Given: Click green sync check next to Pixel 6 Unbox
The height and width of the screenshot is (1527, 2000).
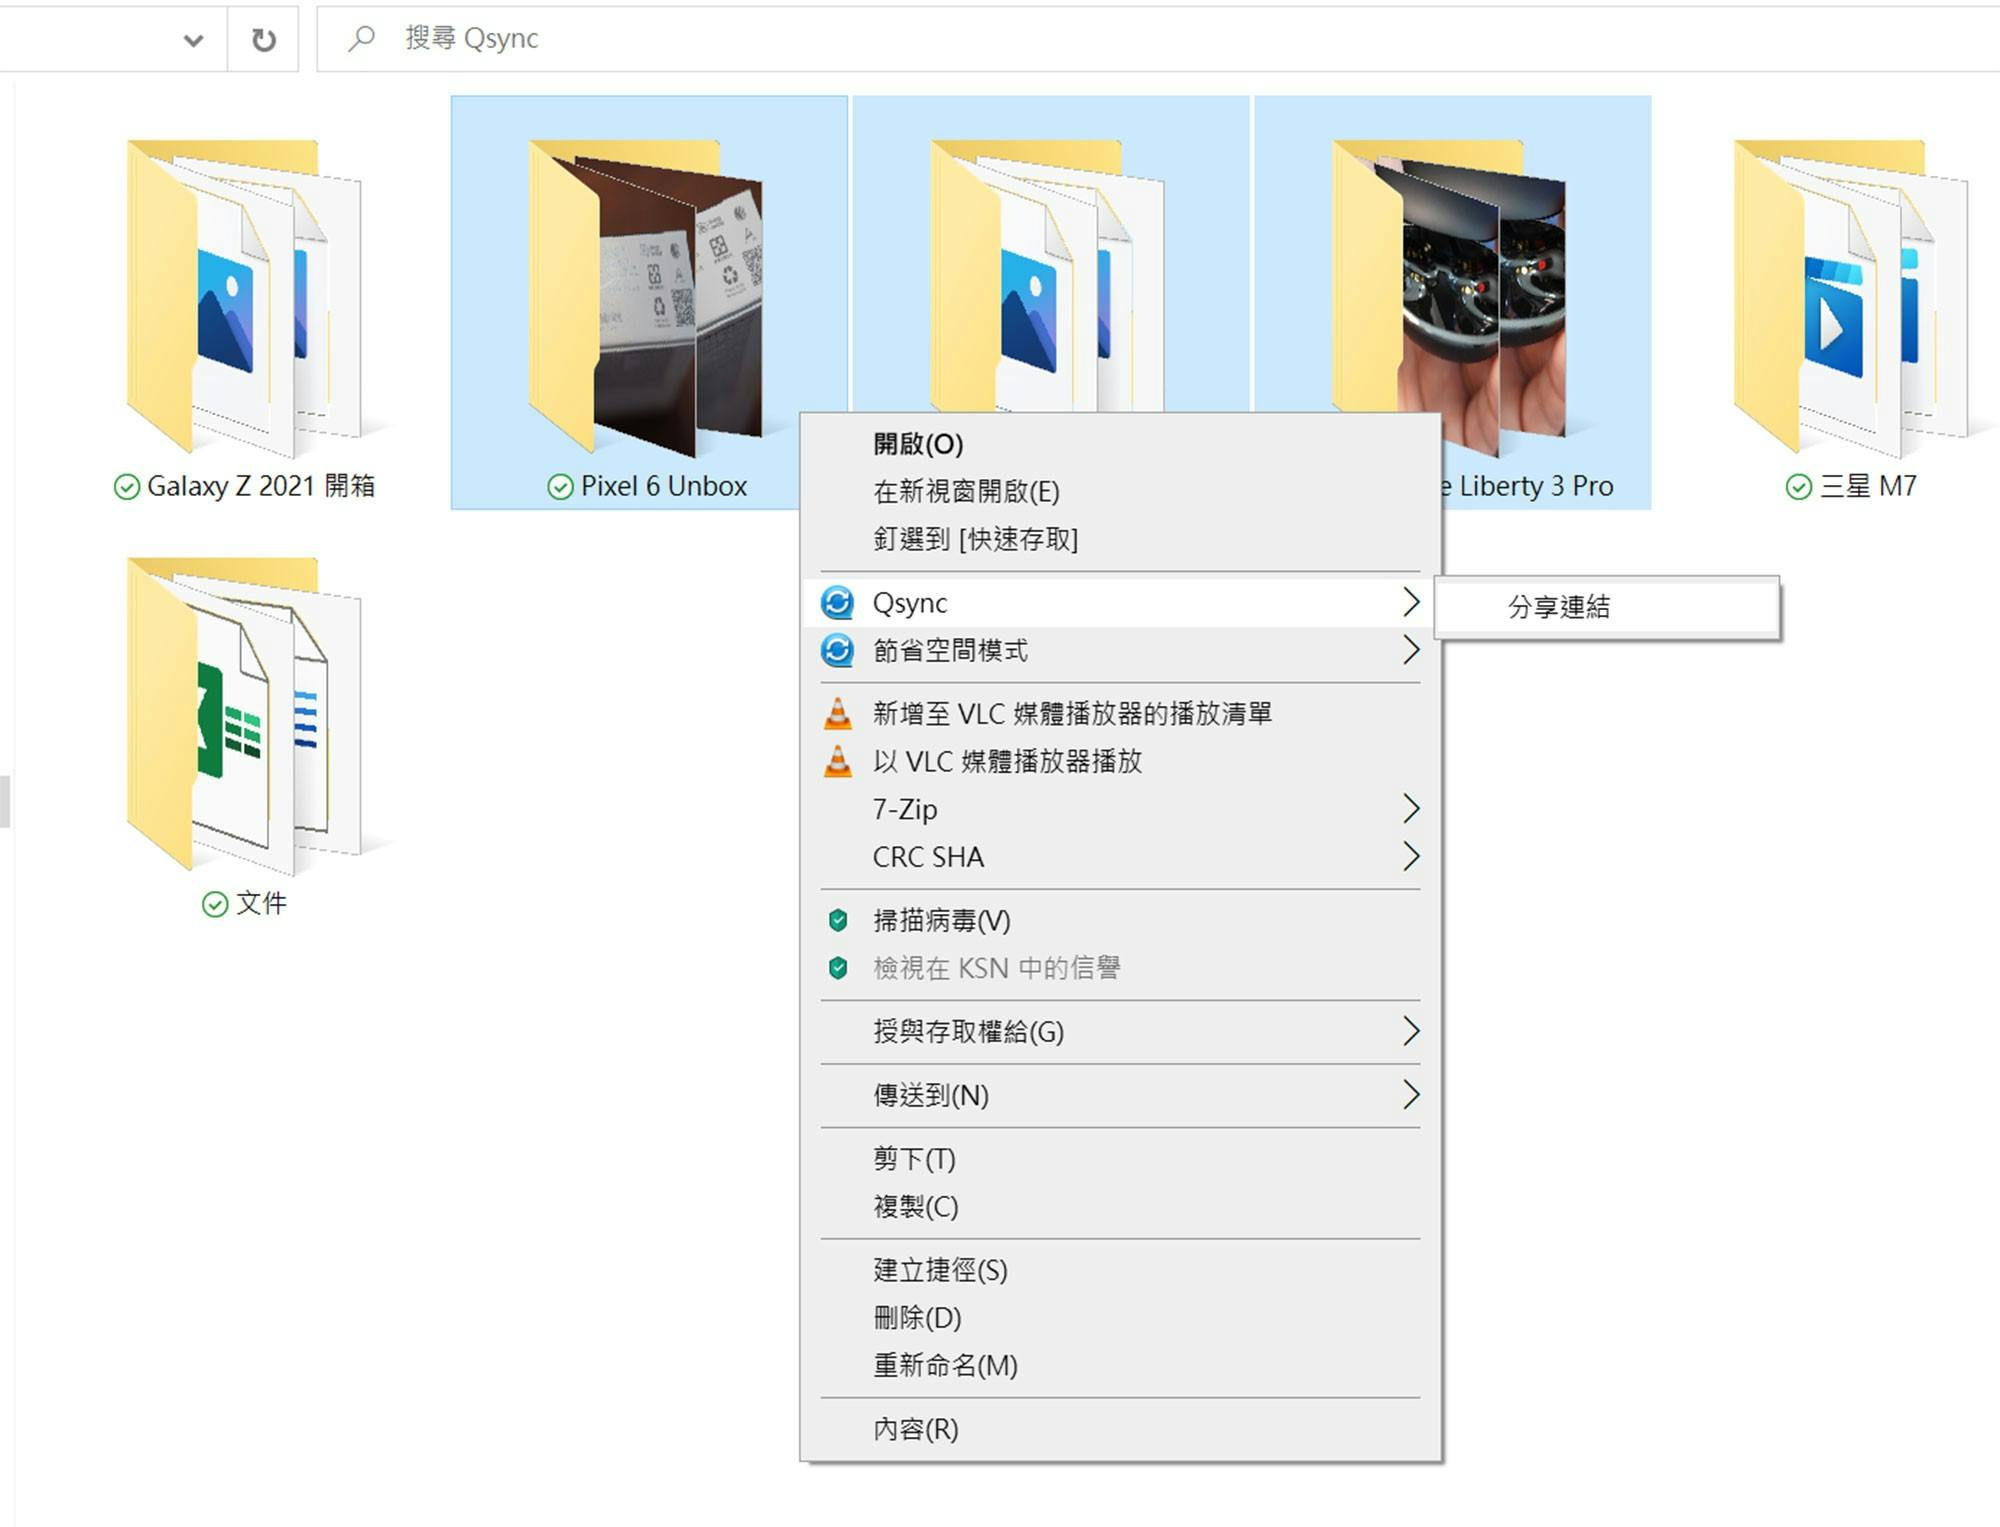Looking at the screenshot, I should 560,487.
